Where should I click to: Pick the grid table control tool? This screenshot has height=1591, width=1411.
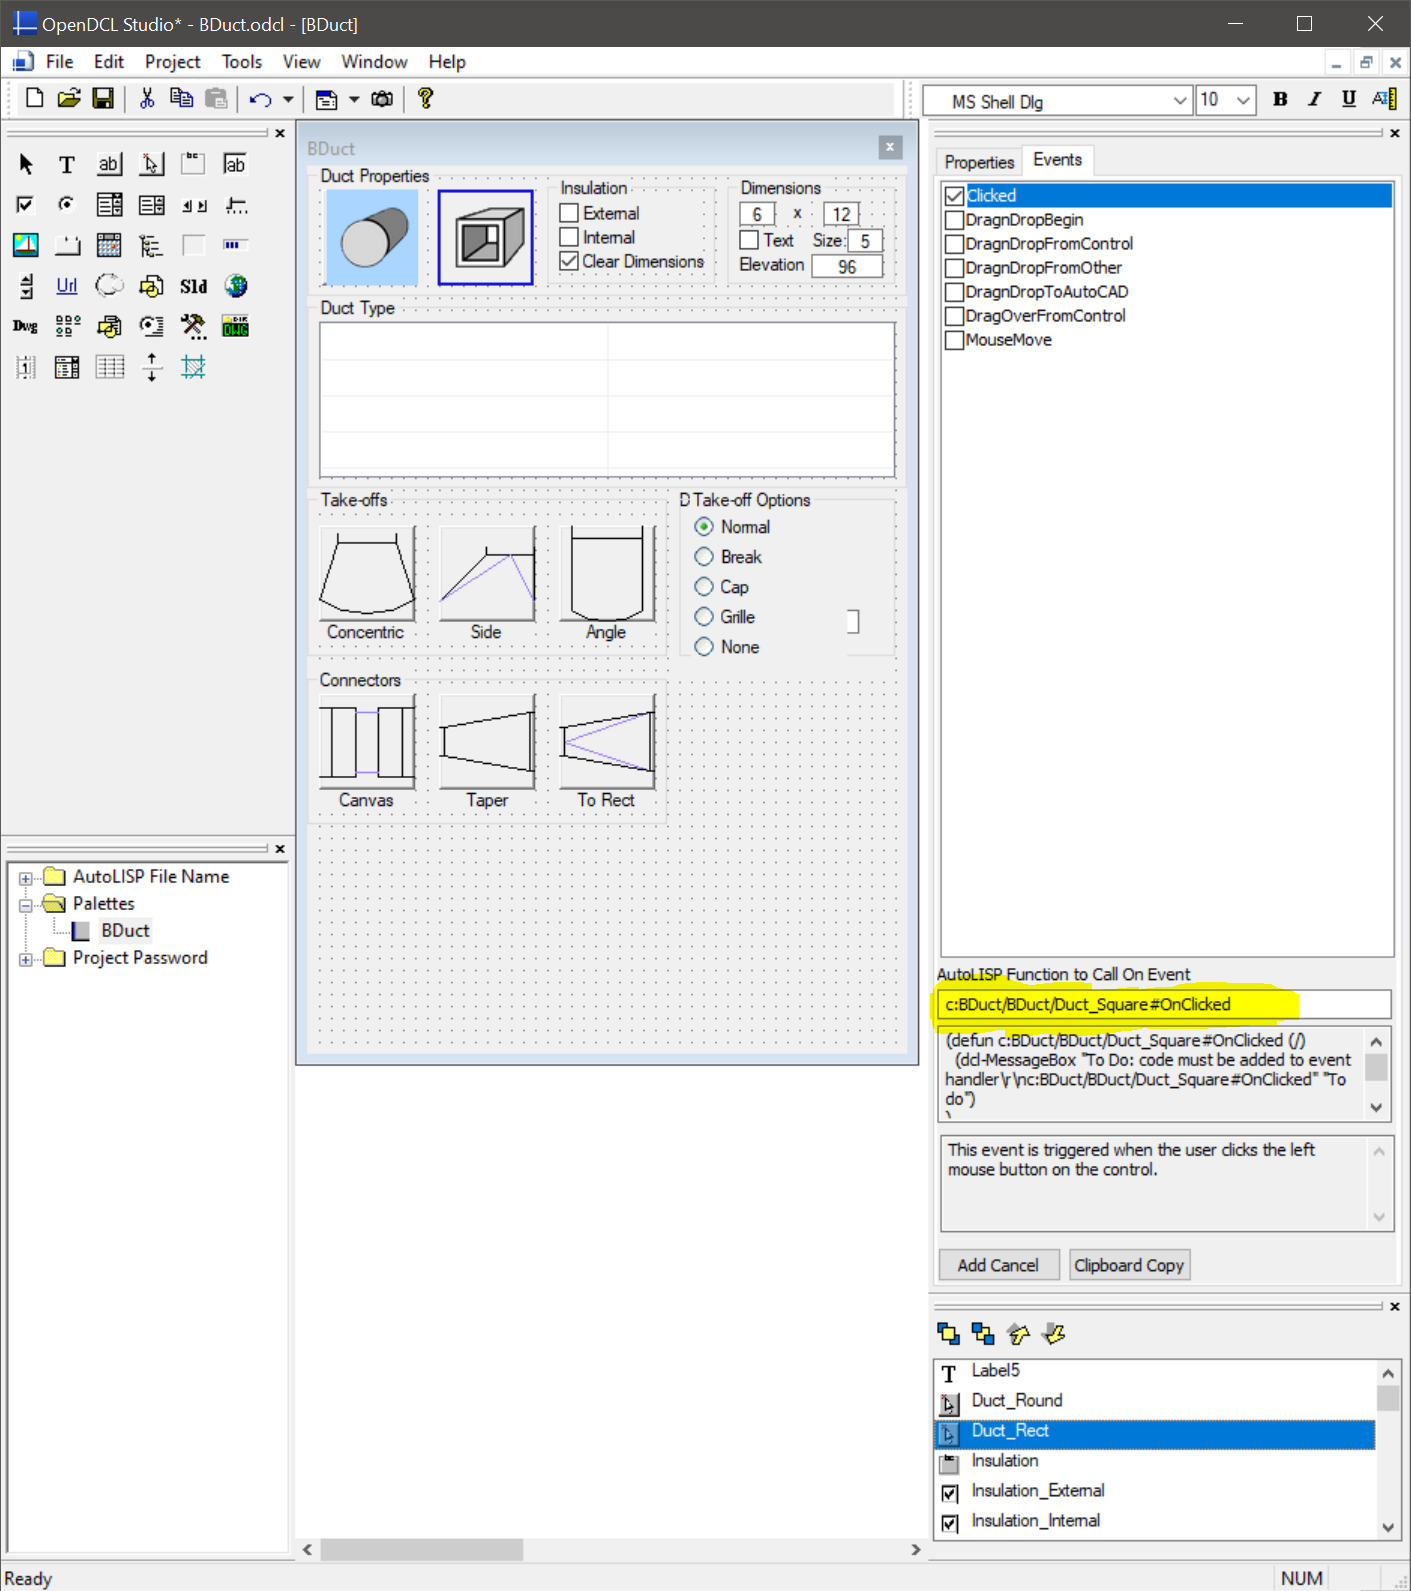pyautogui.click(x=109, y=367)
